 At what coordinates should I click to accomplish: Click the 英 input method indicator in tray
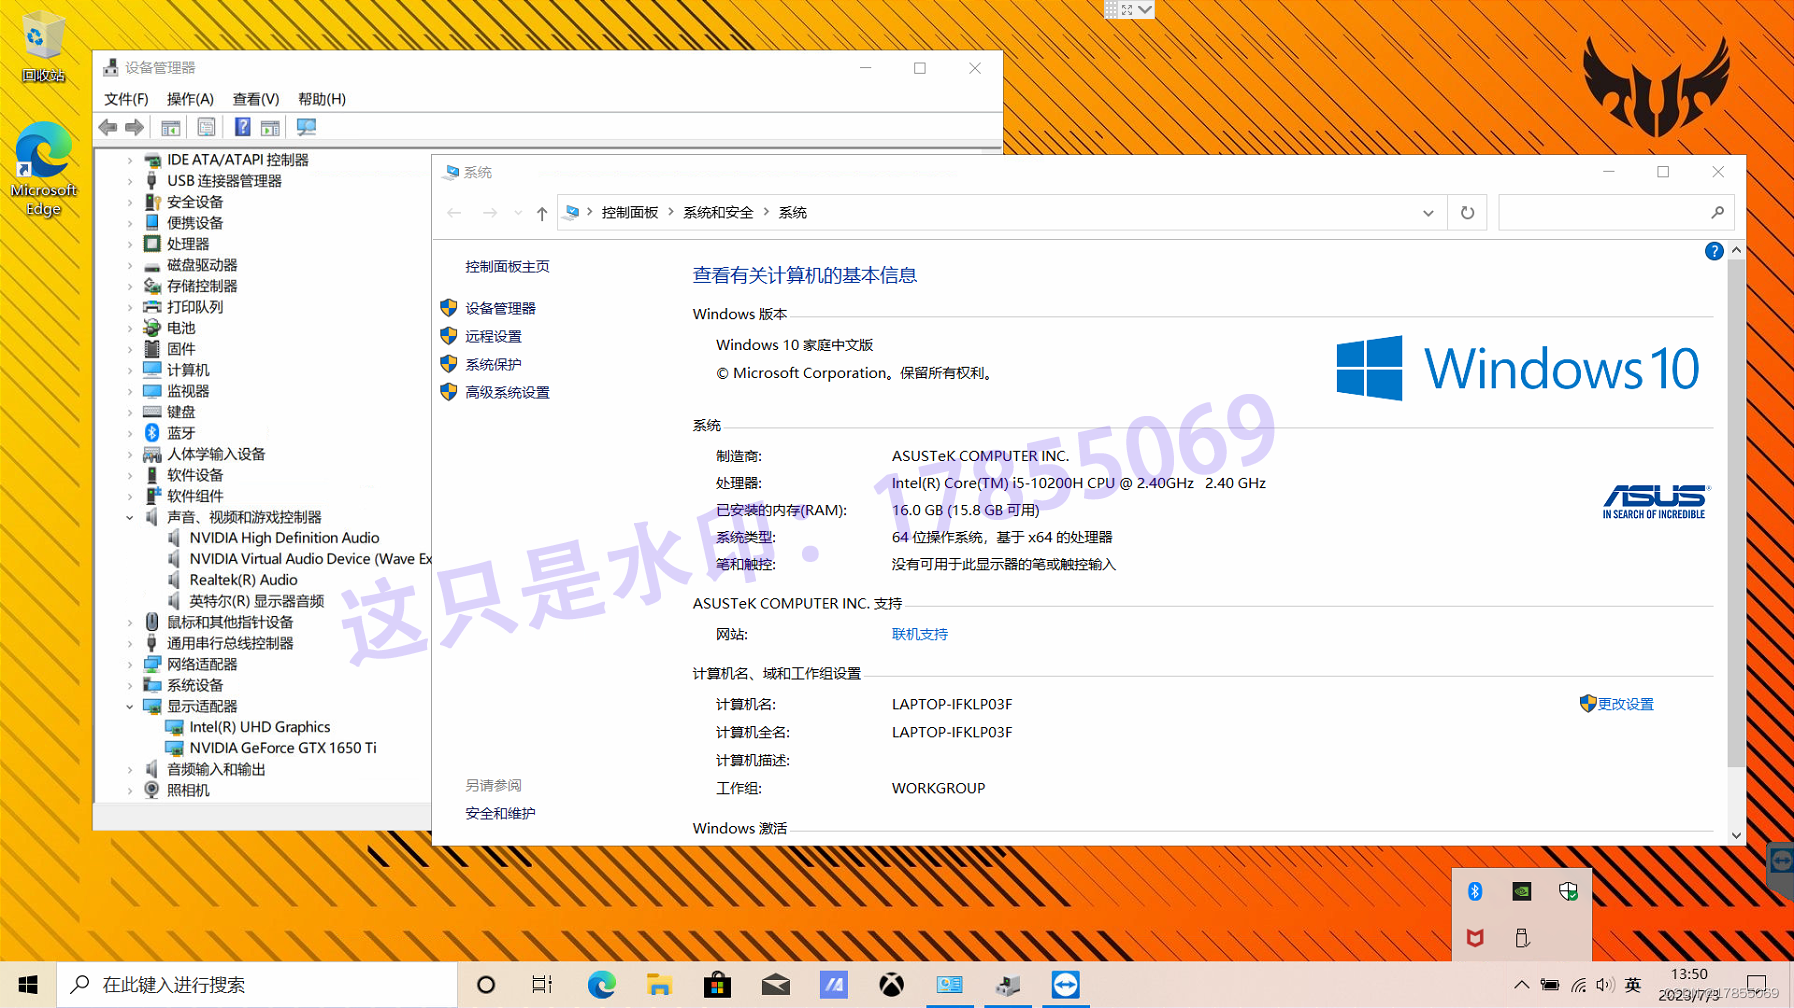[x=1633, y=985]
